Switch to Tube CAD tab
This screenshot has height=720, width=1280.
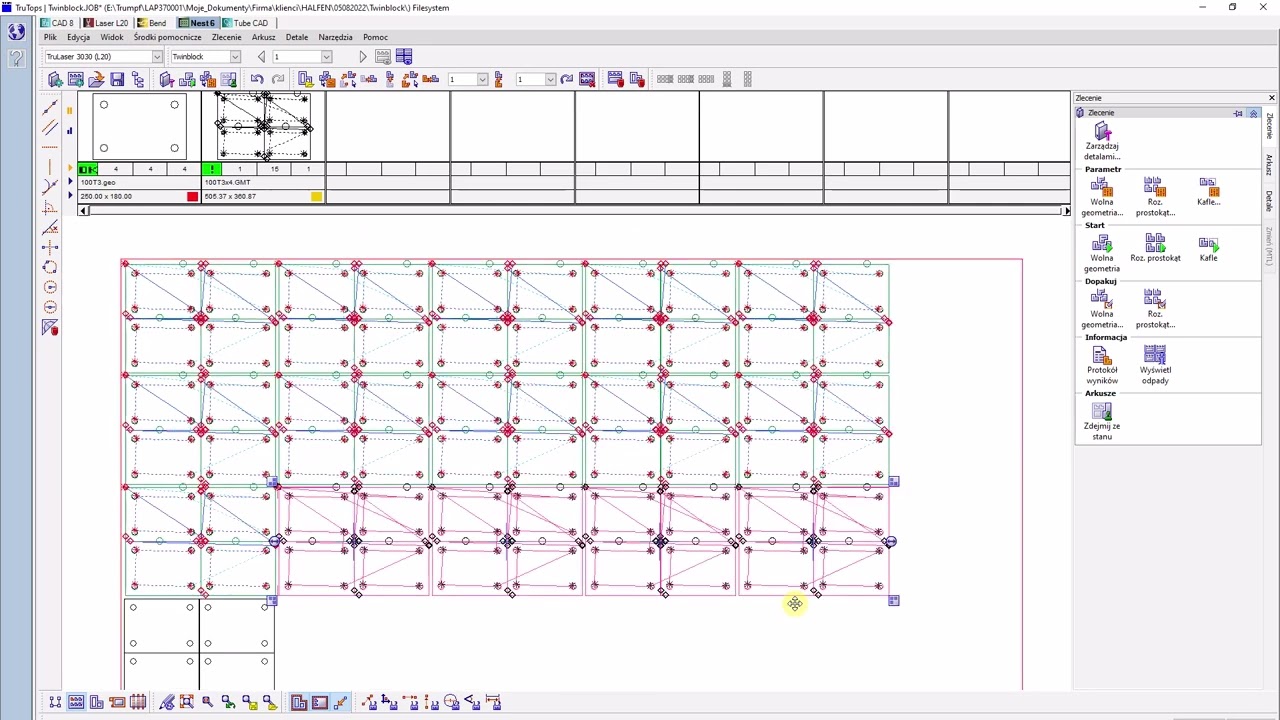pyautogui.click(x=245, y=23)
